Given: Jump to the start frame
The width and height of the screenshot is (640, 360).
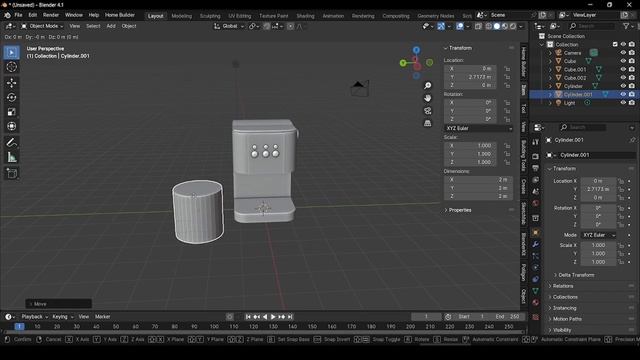Looking at the screenshot, I should coord(248,317).
